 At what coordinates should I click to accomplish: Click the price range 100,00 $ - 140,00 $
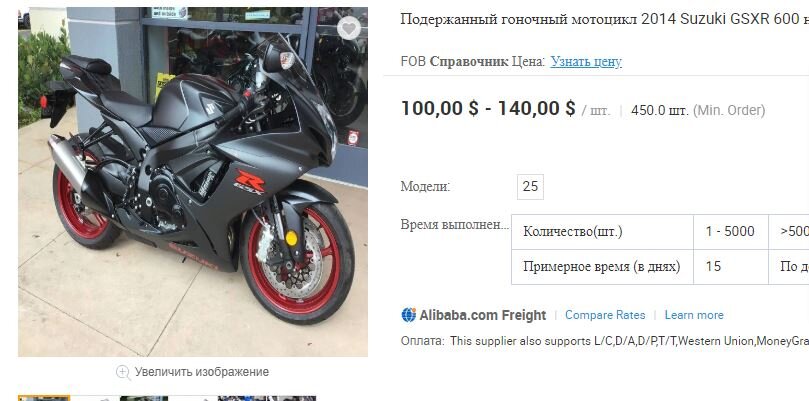pos(488,109)
